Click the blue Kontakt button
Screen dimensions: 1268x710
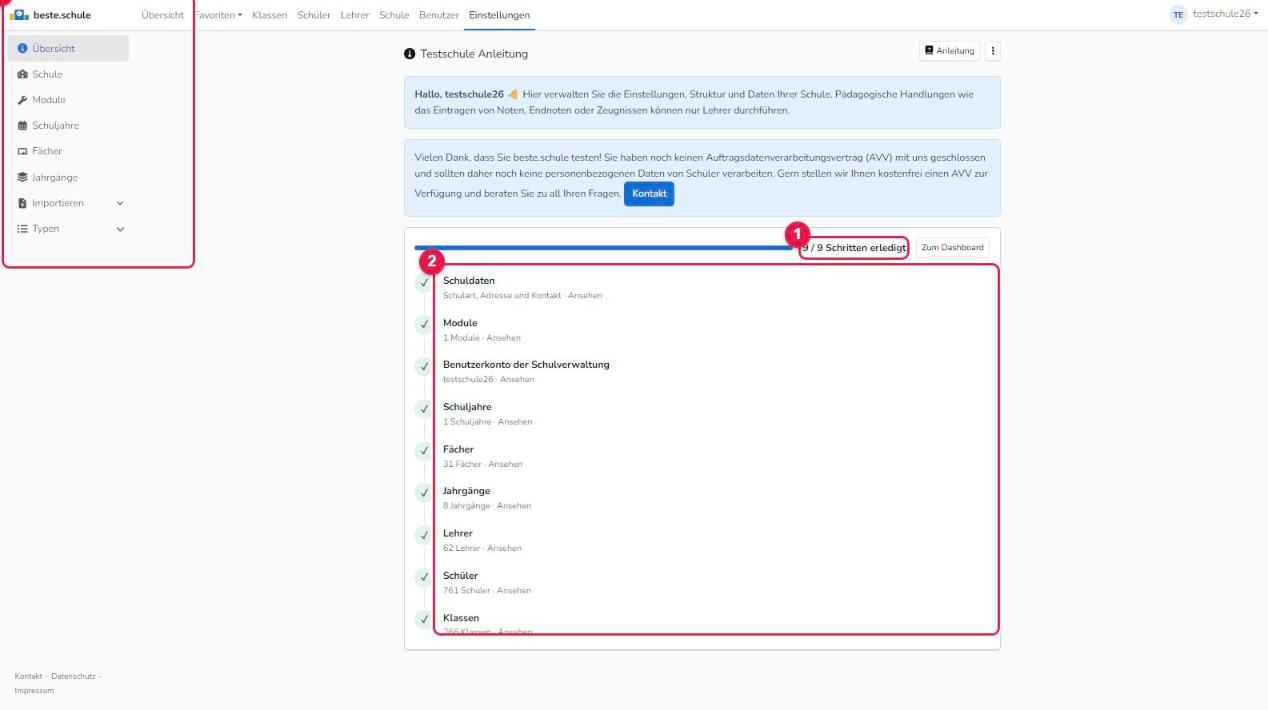[649, 193]
